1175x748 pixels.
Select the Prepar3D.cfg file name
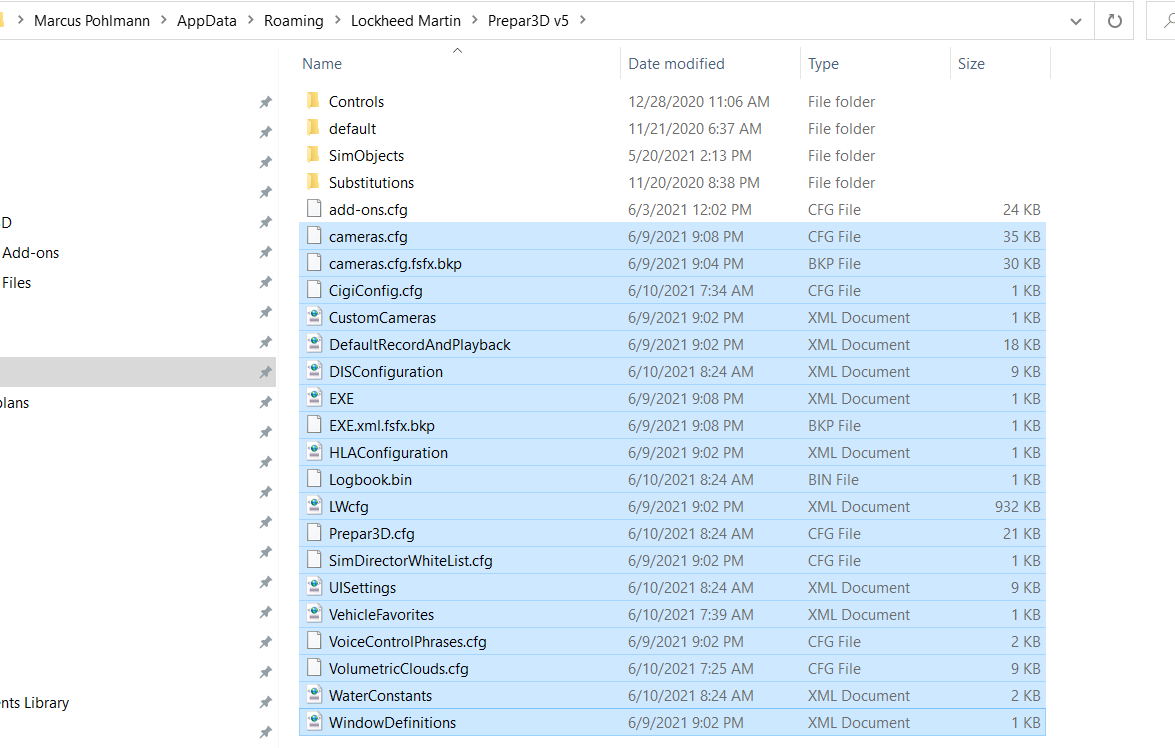tap(371, 534)
